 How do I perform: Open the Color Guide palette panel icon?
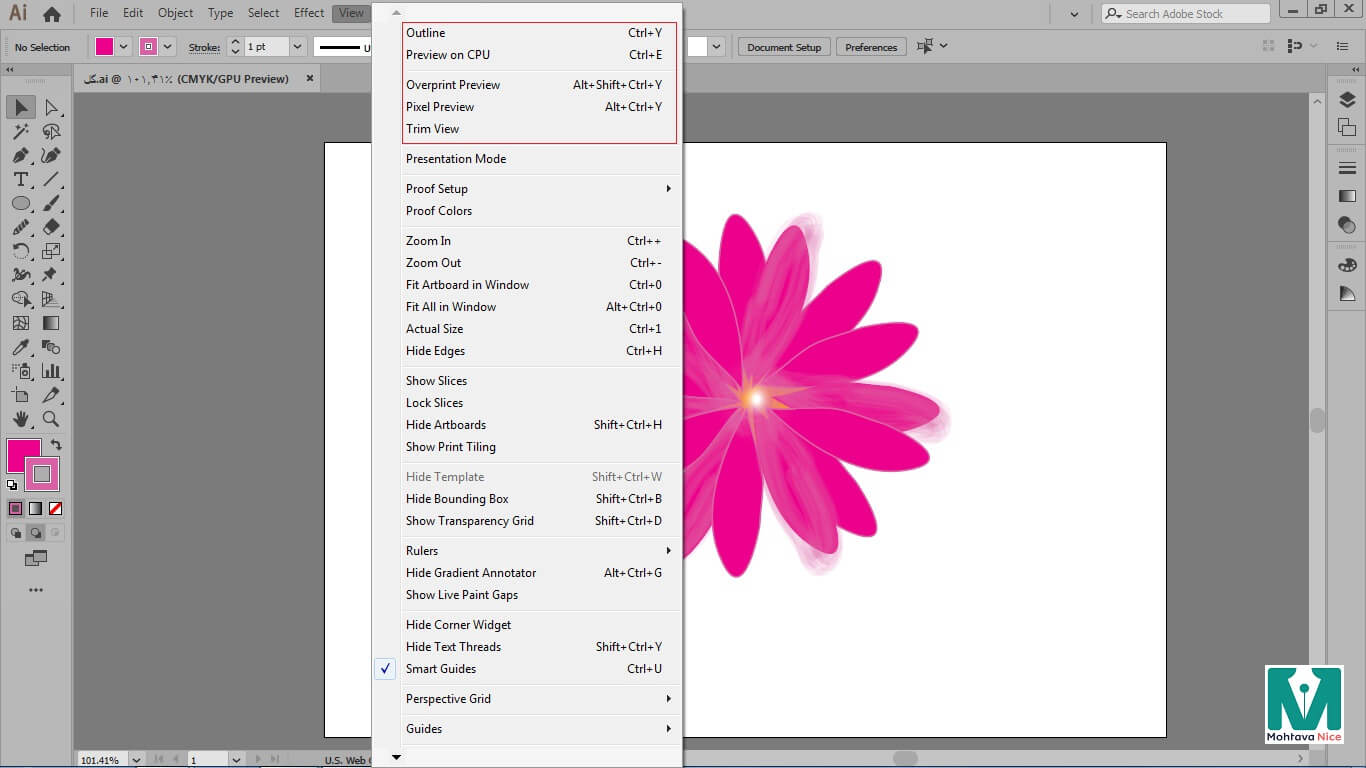[x=1347, y=265]
